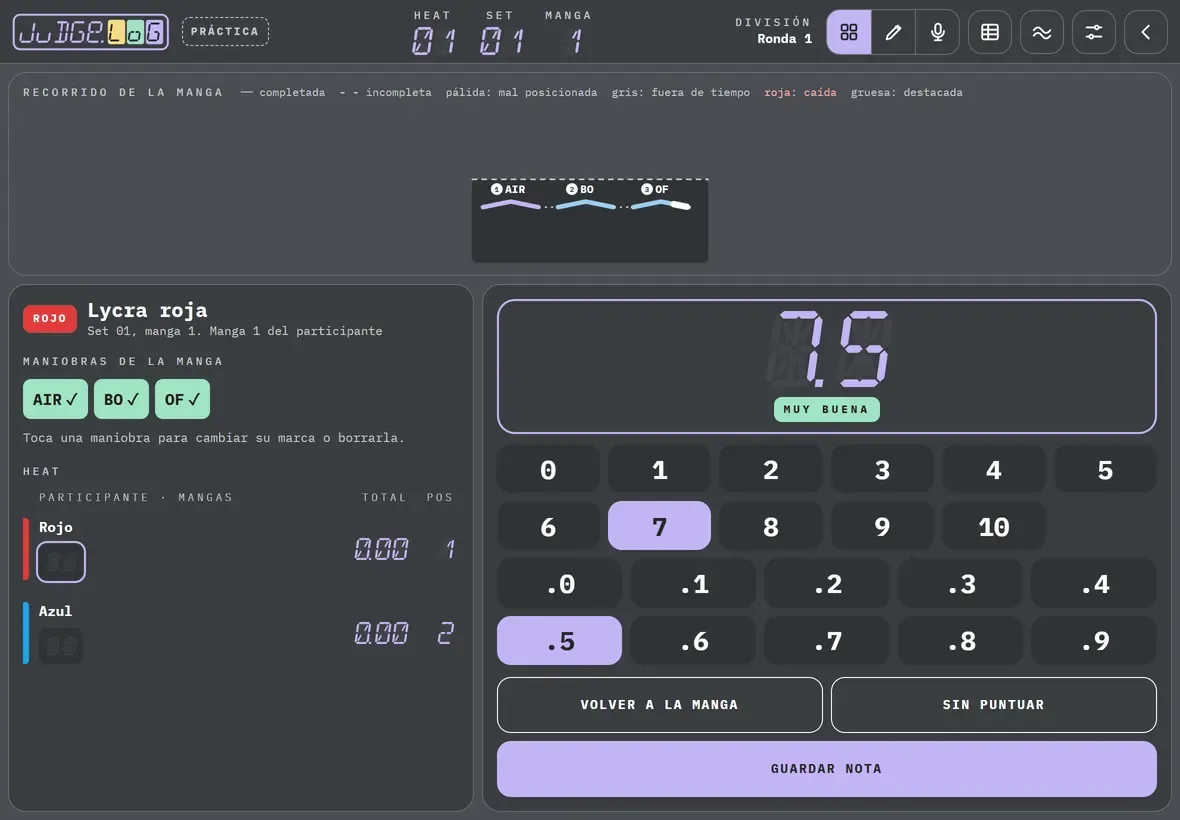Click the JudgeLog logo
The height and width of the screenshot is (820, 1180).
coord(90,32)
